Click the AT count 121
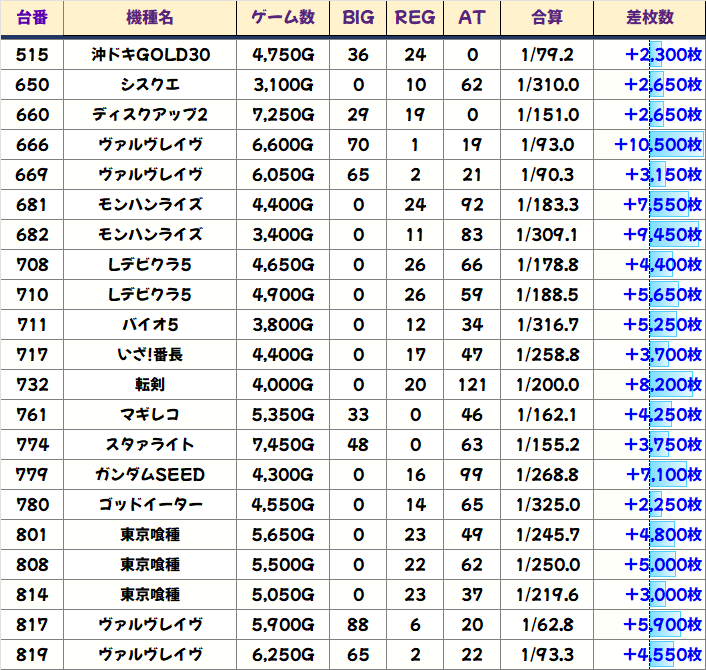The image size is (706, 670). [x=472, y=385]
